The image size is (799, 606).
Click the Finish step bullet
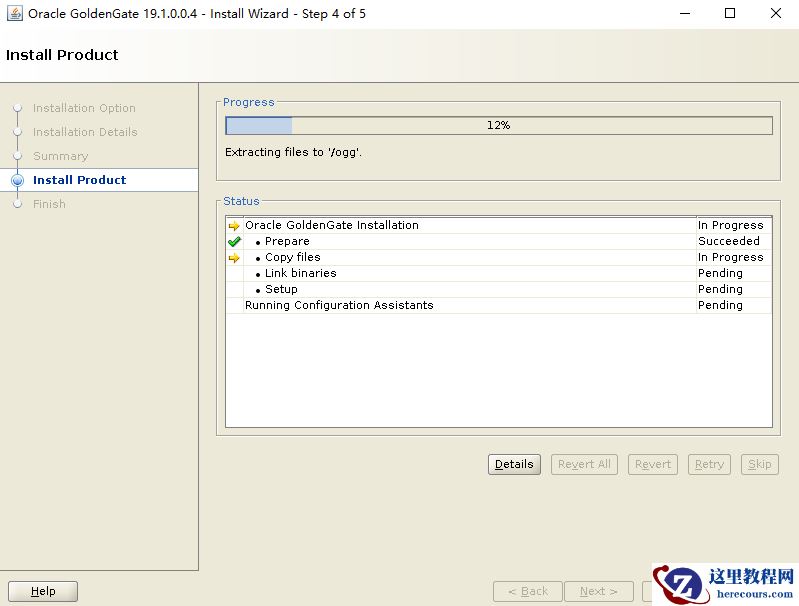click(18, 204)
